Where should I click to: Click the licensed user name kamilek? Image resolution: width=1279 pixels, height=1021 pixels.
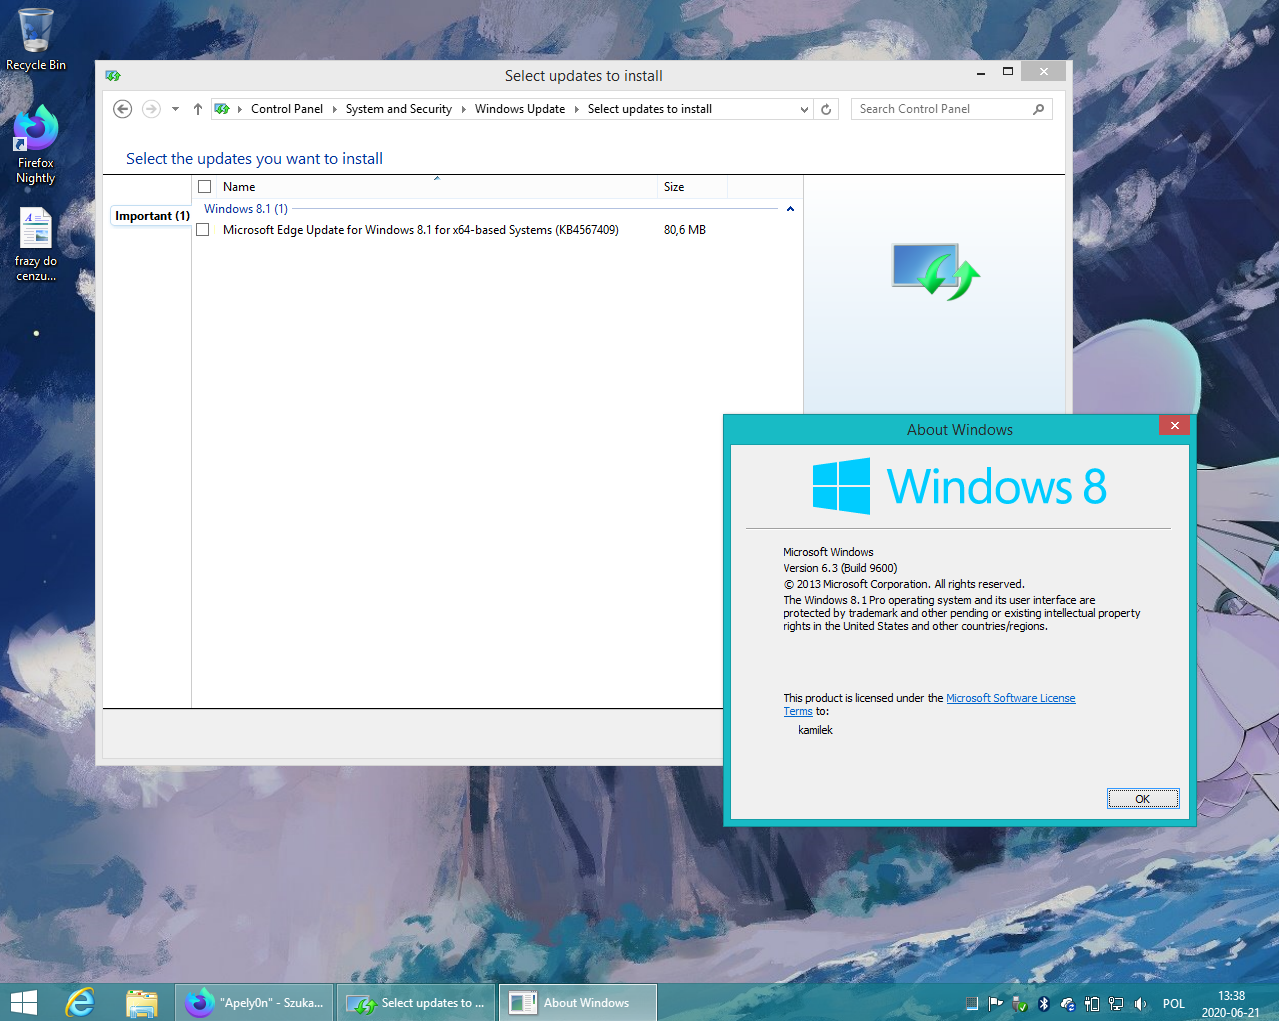815,730
